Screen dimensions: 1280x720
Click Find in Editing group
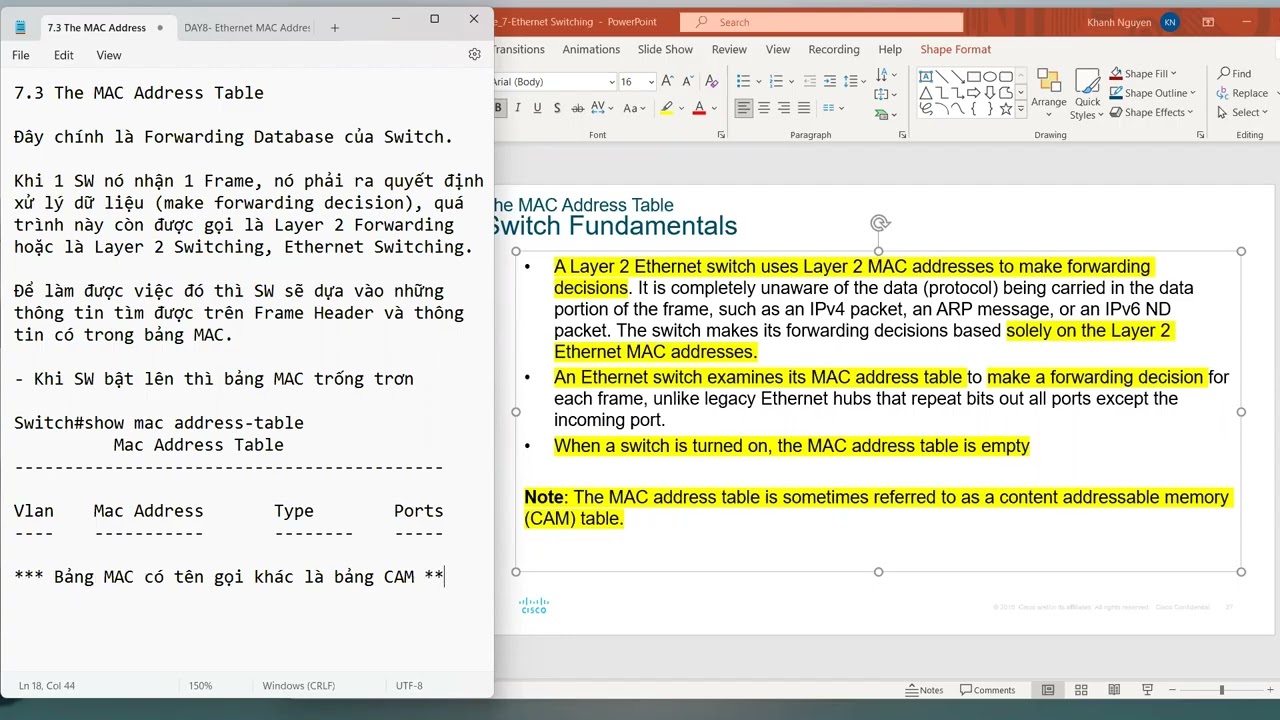coord(1235,74)
